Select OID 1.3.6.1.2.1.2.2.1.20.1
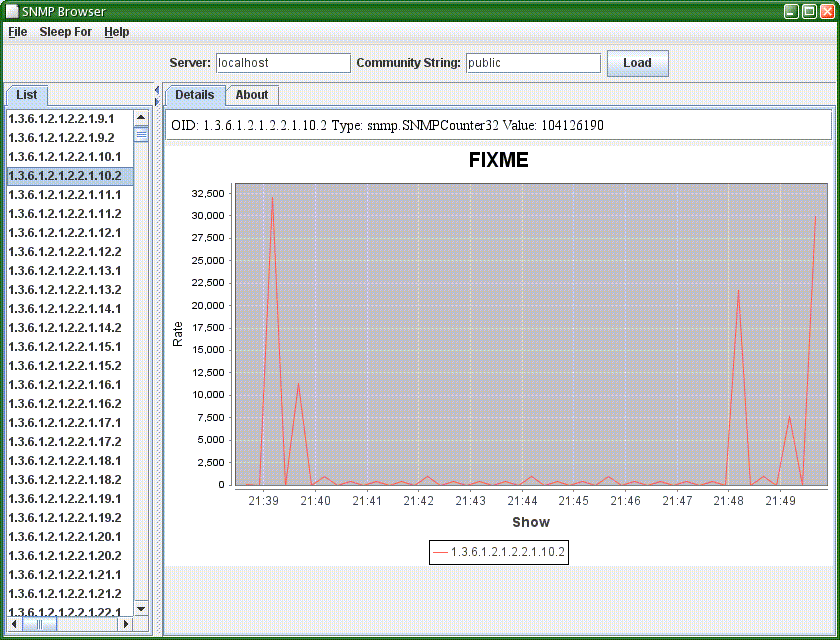Viewport: 840px width, 640px height. pyautogui.click(x=70, y=537)
